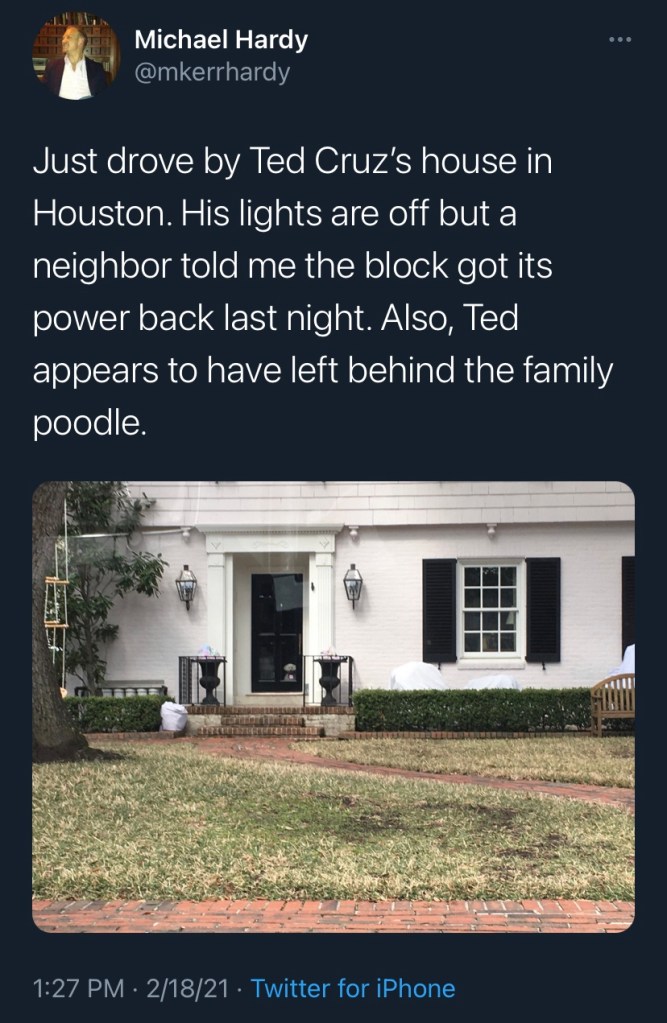The height and width of the screenshot is (1023, 667).
Task: Click the wooden bench in the photo
Action: coord(612,701)
